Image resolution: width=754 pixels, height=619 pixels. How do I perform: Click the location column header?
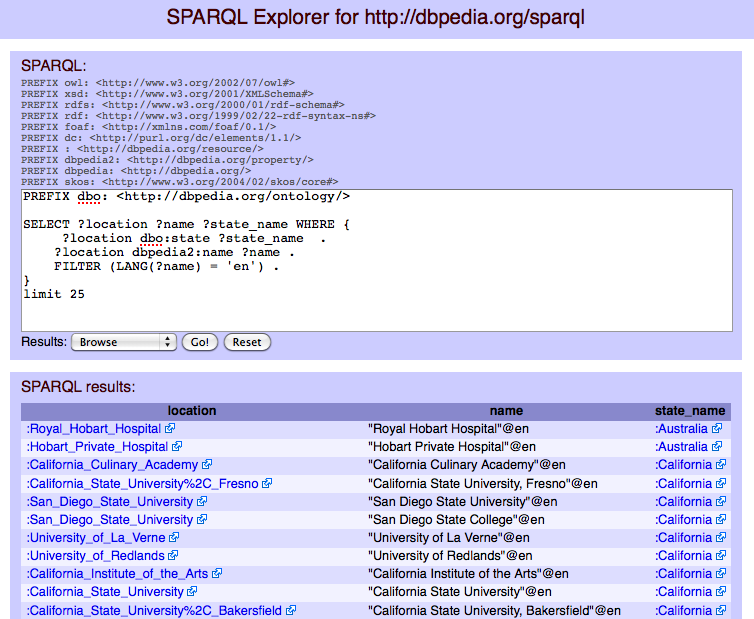[x=191, y=411]
